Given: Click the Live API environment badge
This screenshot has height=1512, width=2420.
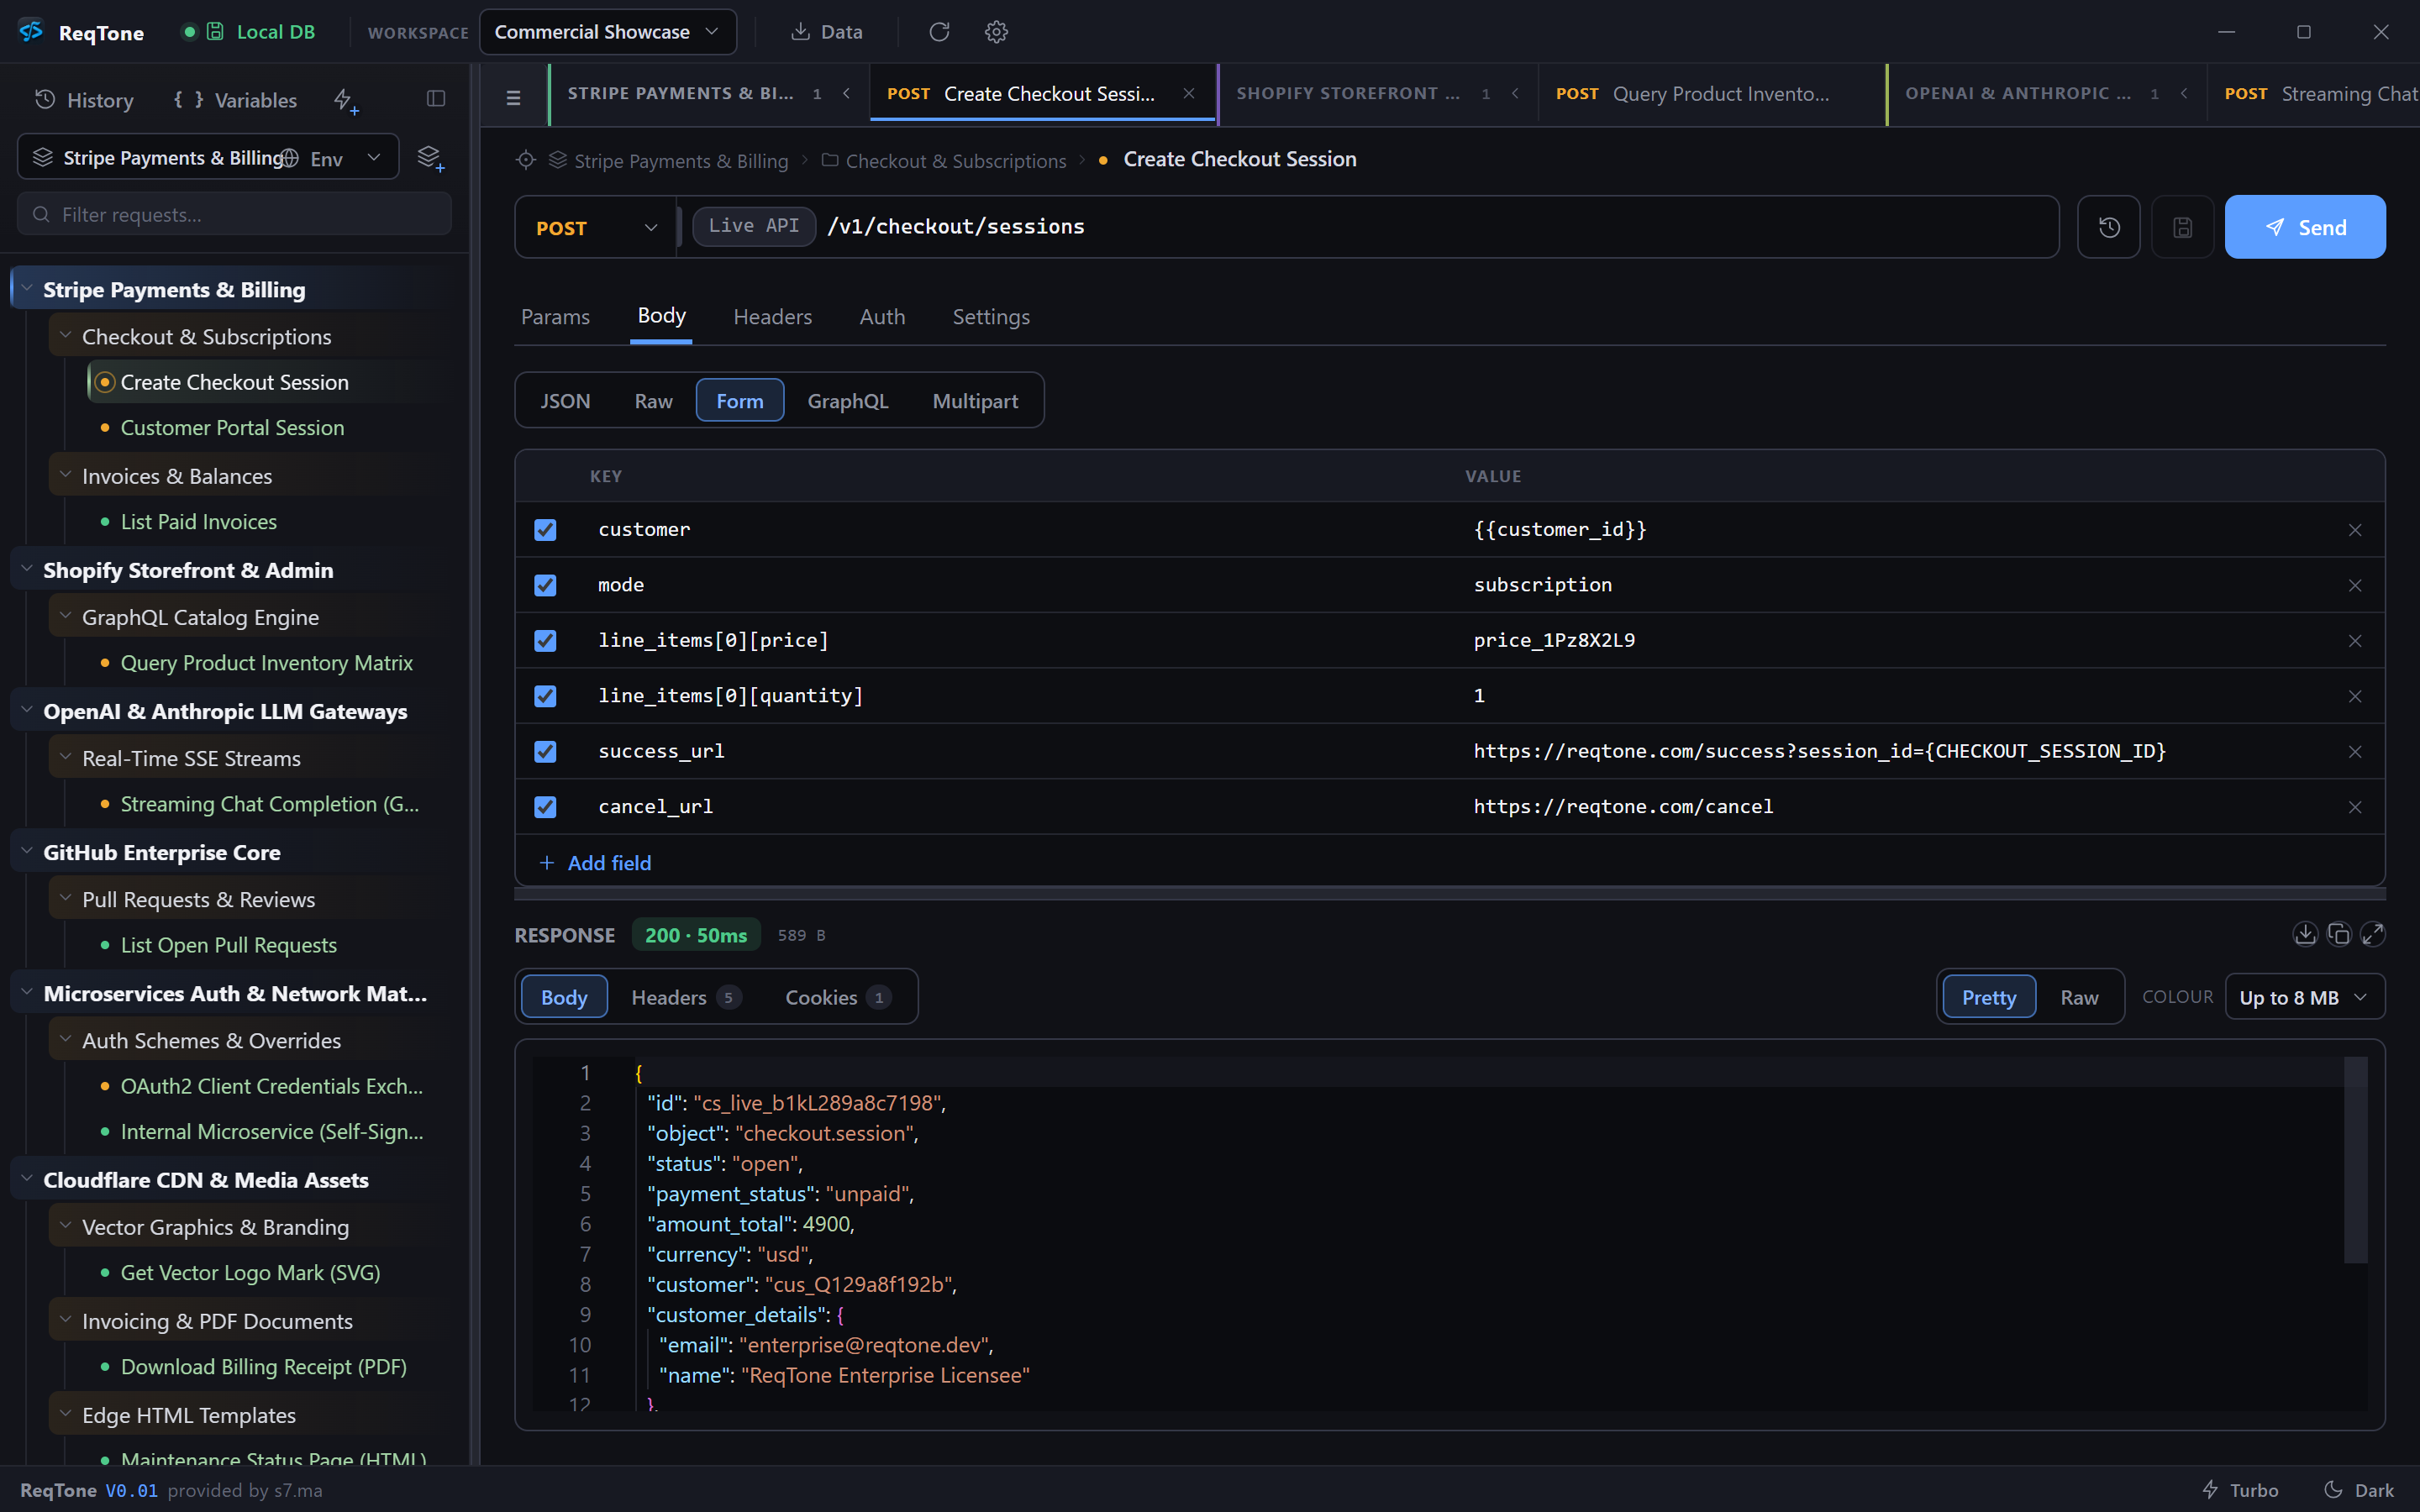Looking at the screenshot, I should click(x=754, y=226).
